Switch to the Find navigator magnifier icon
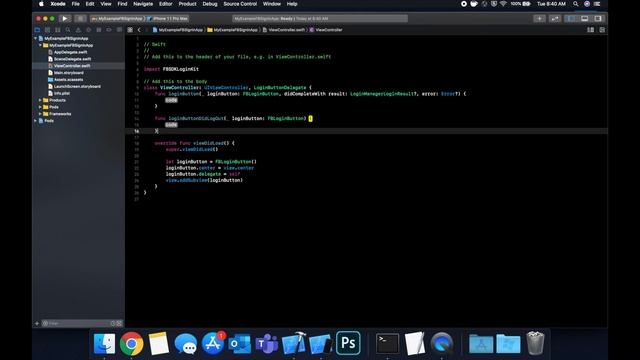640x360 pixels. (68, 30)
